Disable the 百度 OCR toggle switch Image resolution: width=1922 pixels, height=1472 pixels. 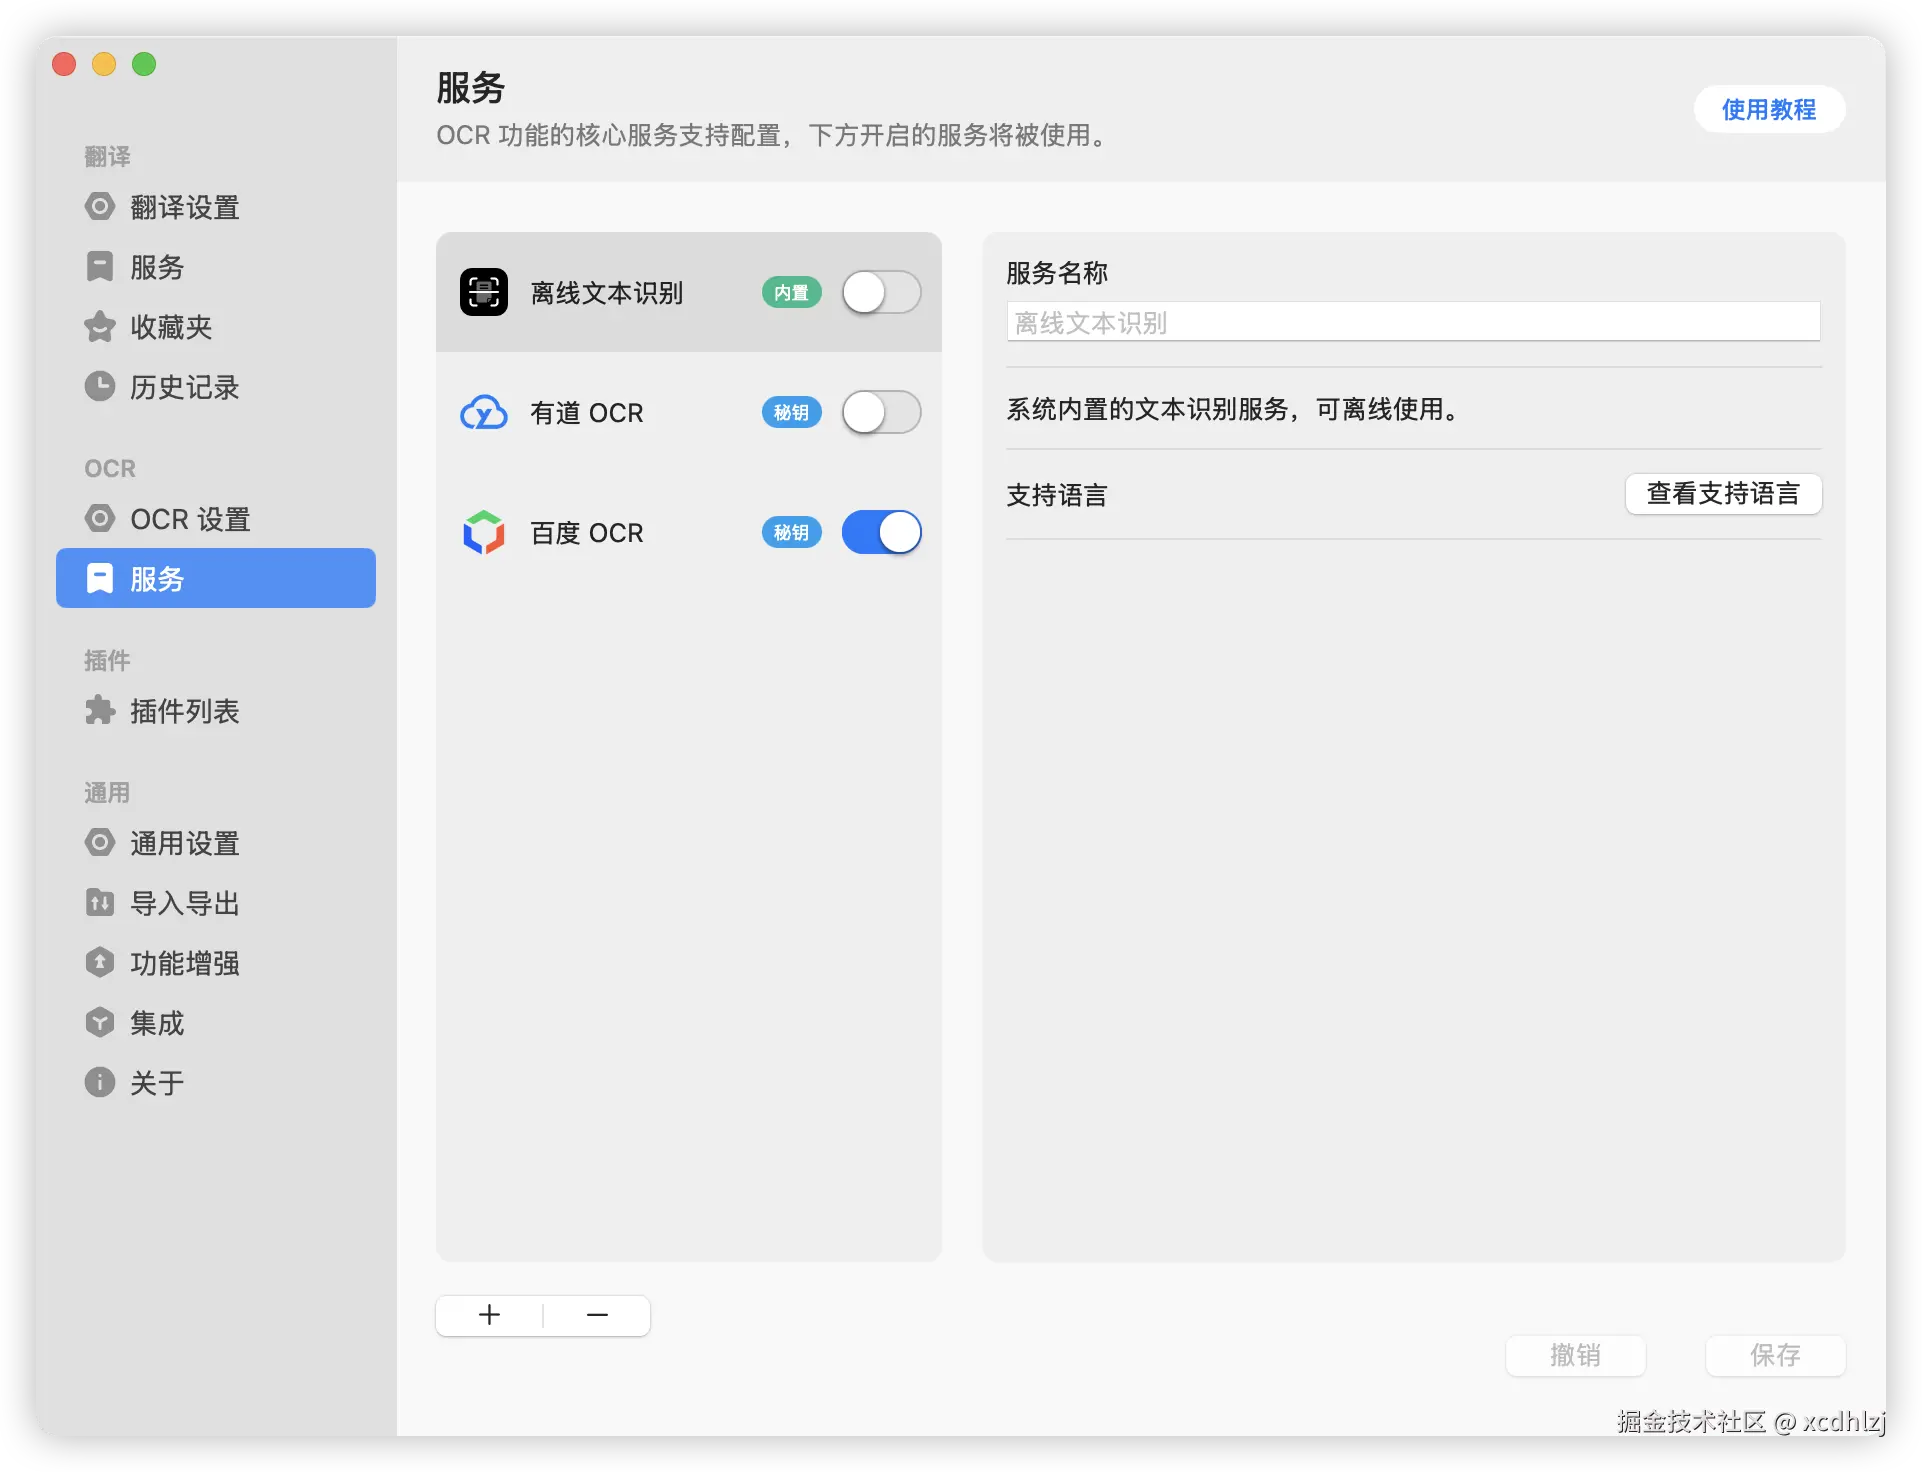(880, 532)
